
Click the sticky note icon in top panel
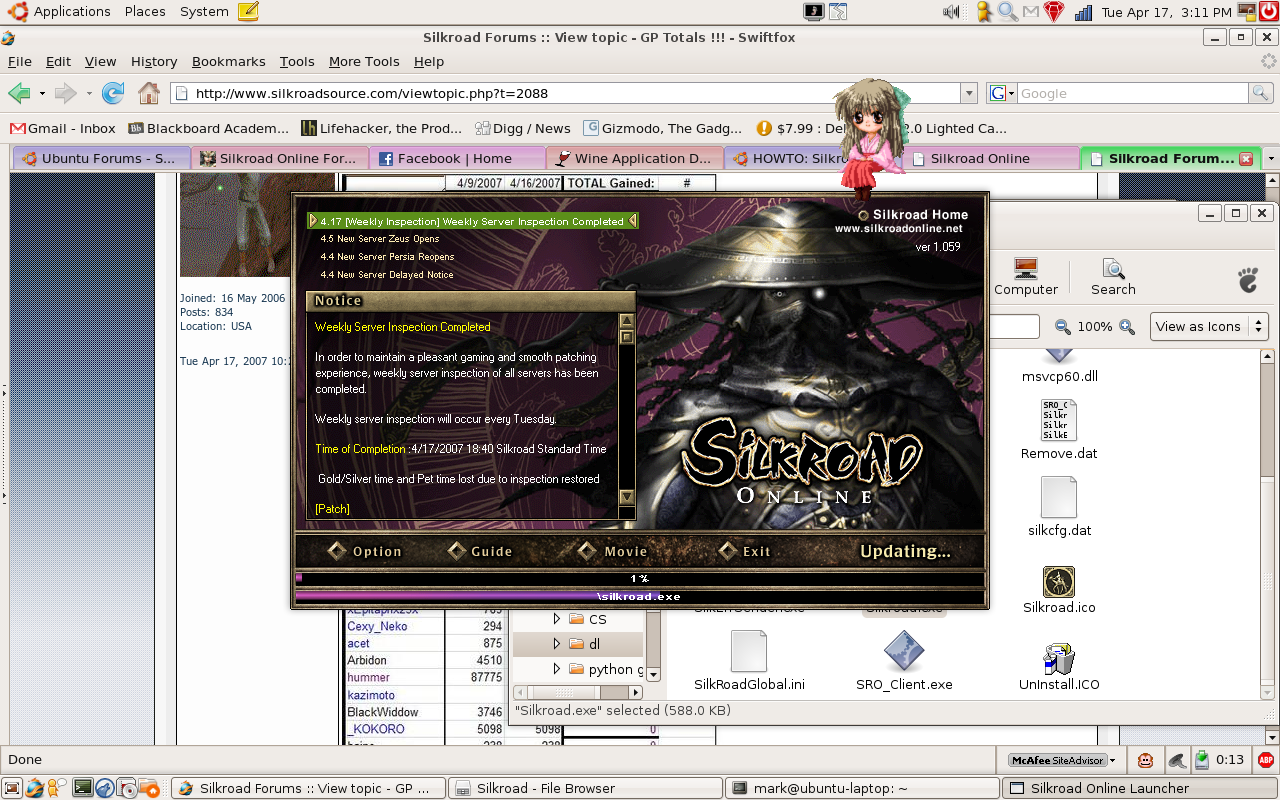(248, 11)
